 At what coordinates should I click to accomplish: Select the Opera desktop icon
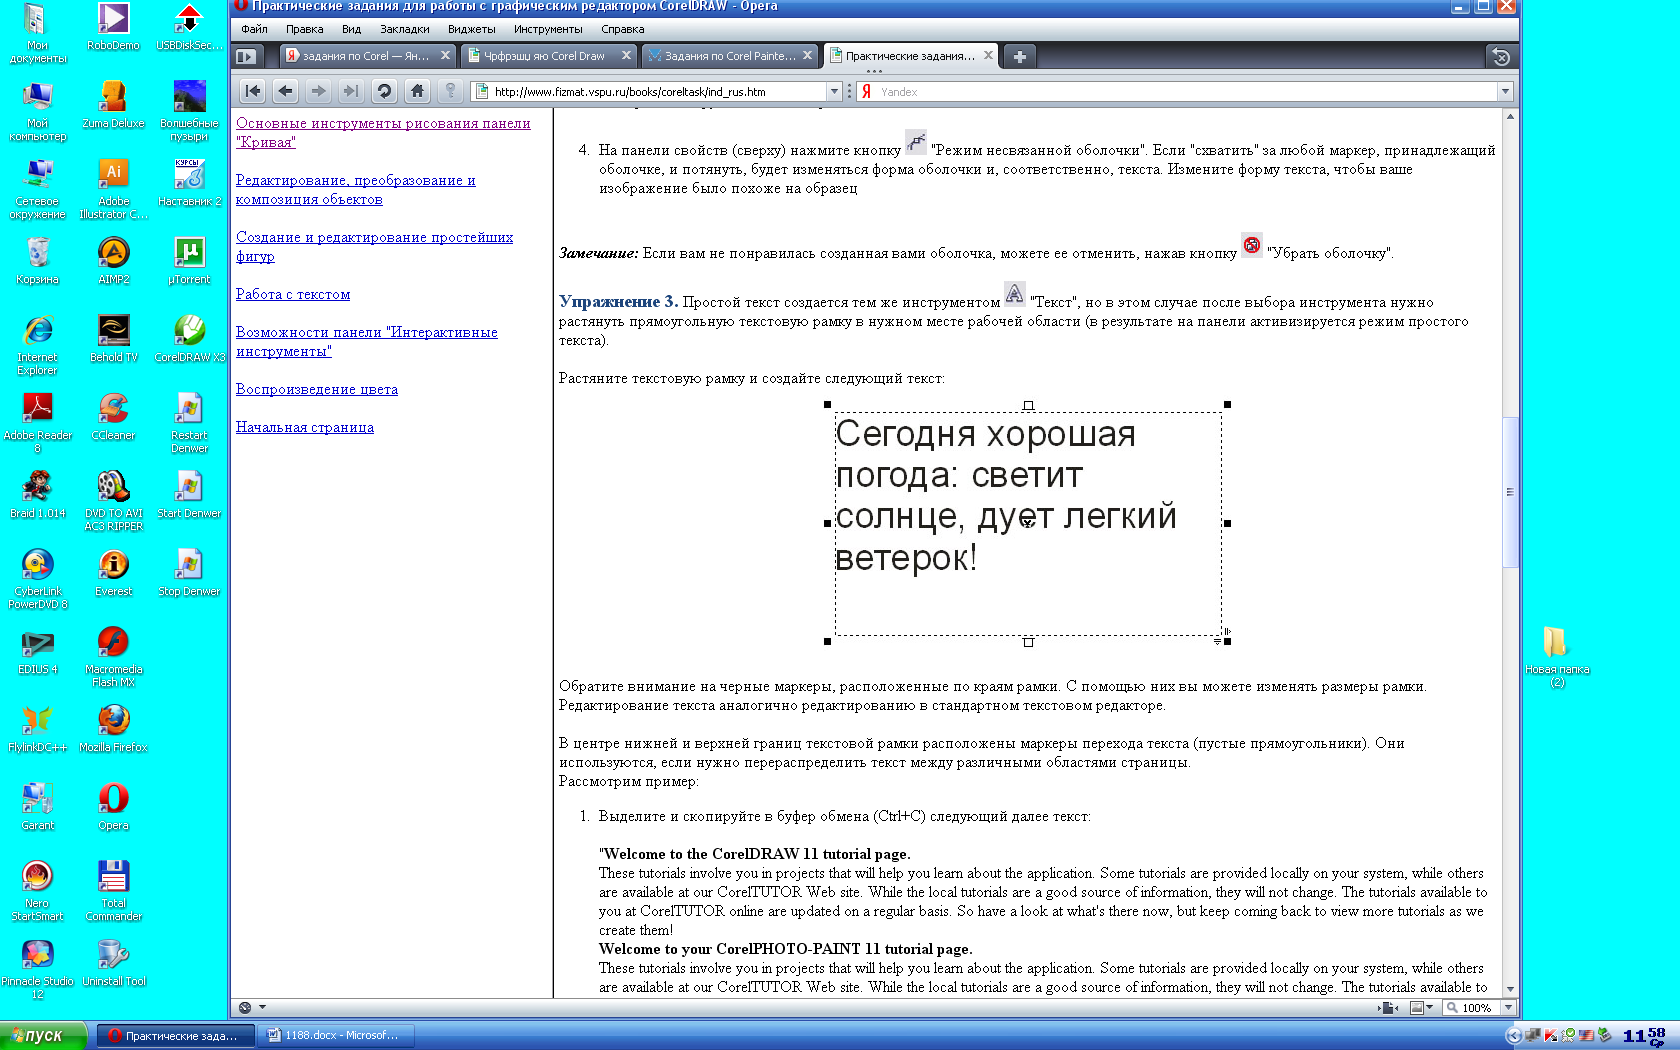tap(113, 806)
